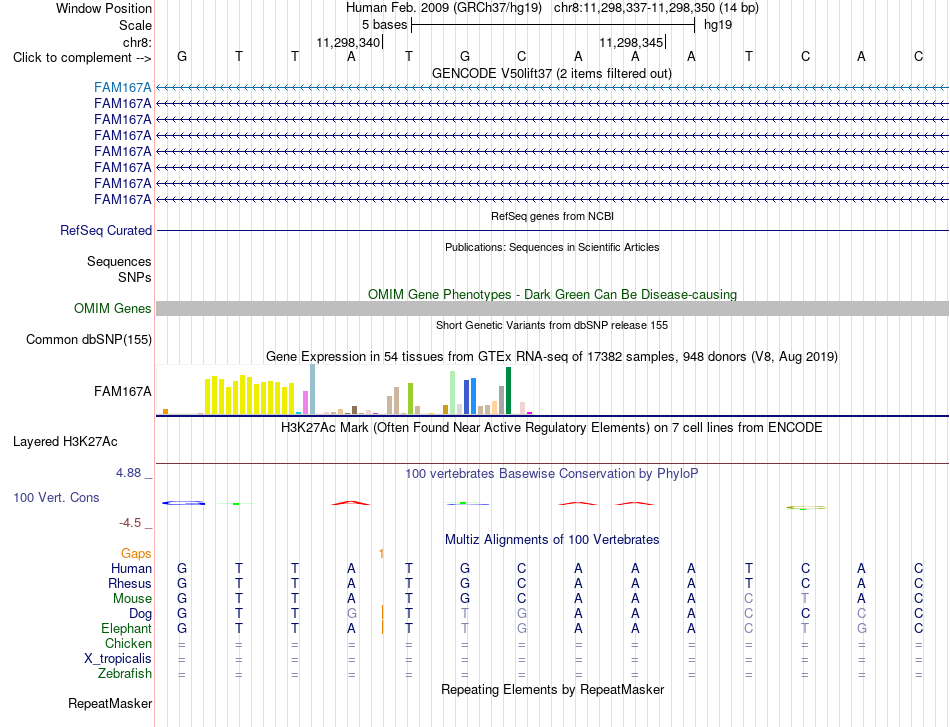Click 'Multiz Alignments of 100 Vertebrates' title
This screenshot has height=727, width=950.
click(x=552, y=539)
